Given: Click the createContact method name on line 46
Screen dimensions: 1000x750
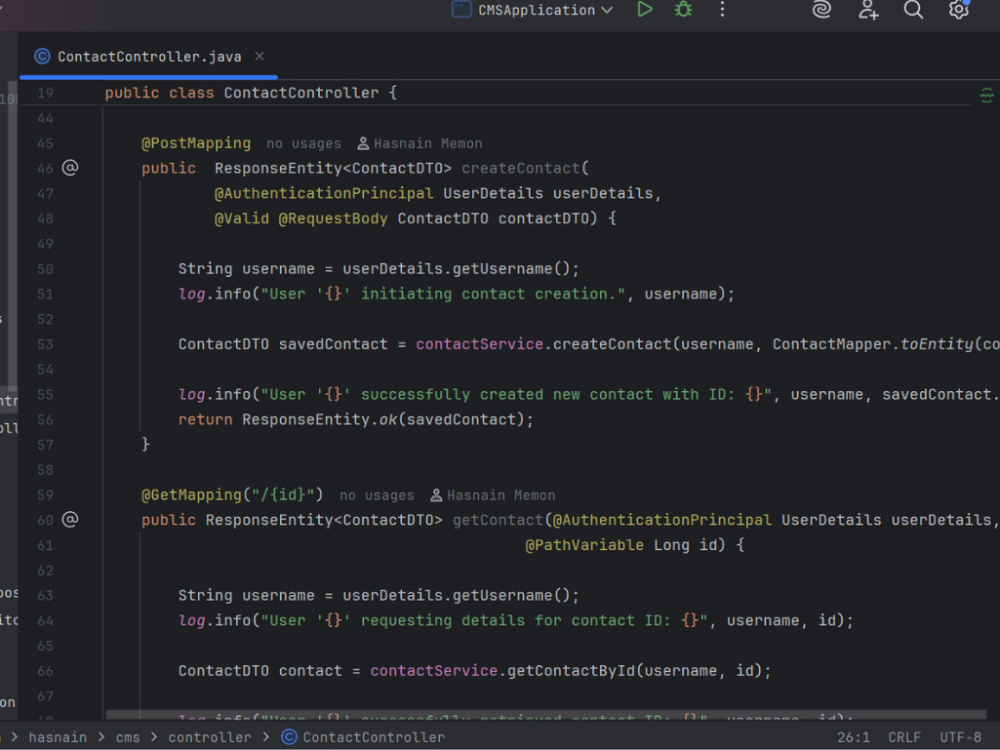Looking at the screenshot, I should (x=520, y=168).
